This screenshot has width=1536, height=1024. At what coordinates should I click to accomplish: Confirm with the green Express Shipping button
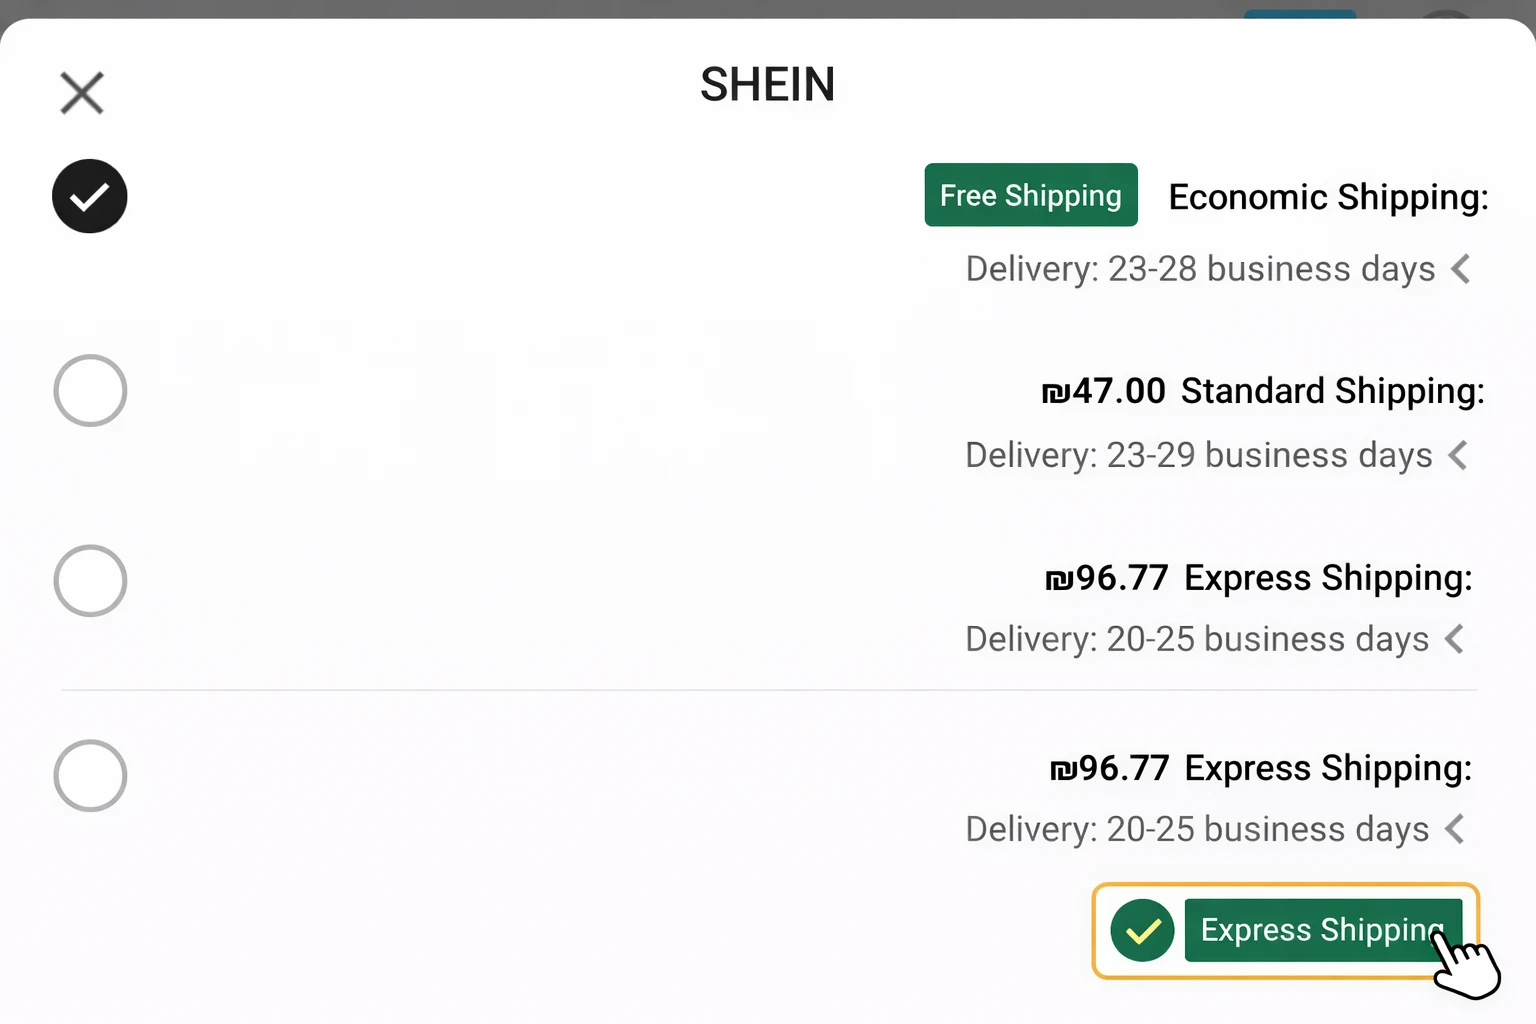(x=1322, y=930)
